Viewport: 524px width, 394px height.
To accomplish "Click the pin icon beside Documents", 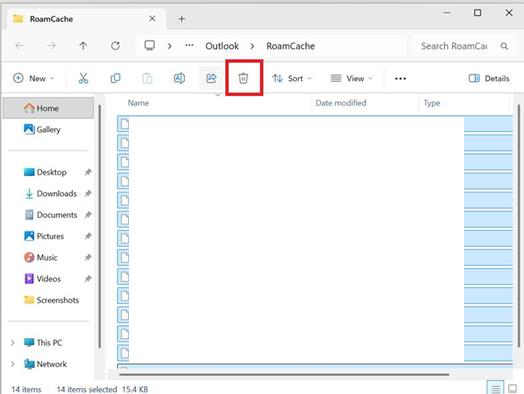I will pos(88,215).
